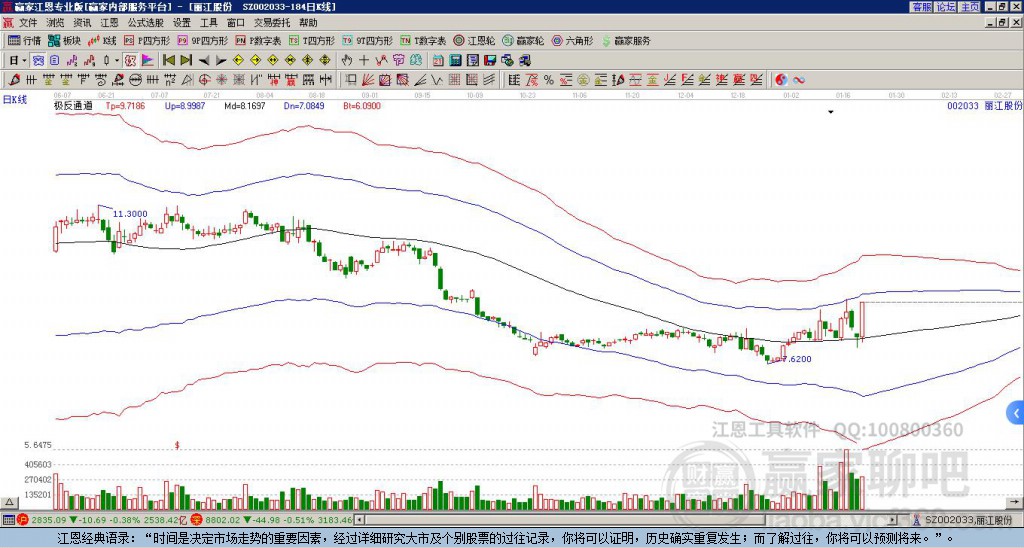This screenshot has width=1024, height=548.
Task: Open the P四方形 tool
Action: [x=147, y=40]
